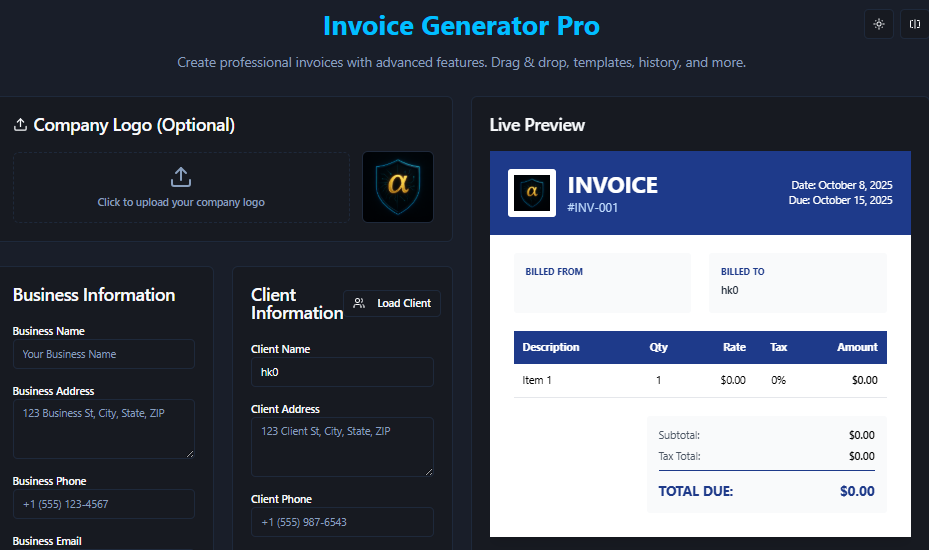The image size is (929, 550).
Task: Focus the Business Address text area
Action: [x=104, y=429]
